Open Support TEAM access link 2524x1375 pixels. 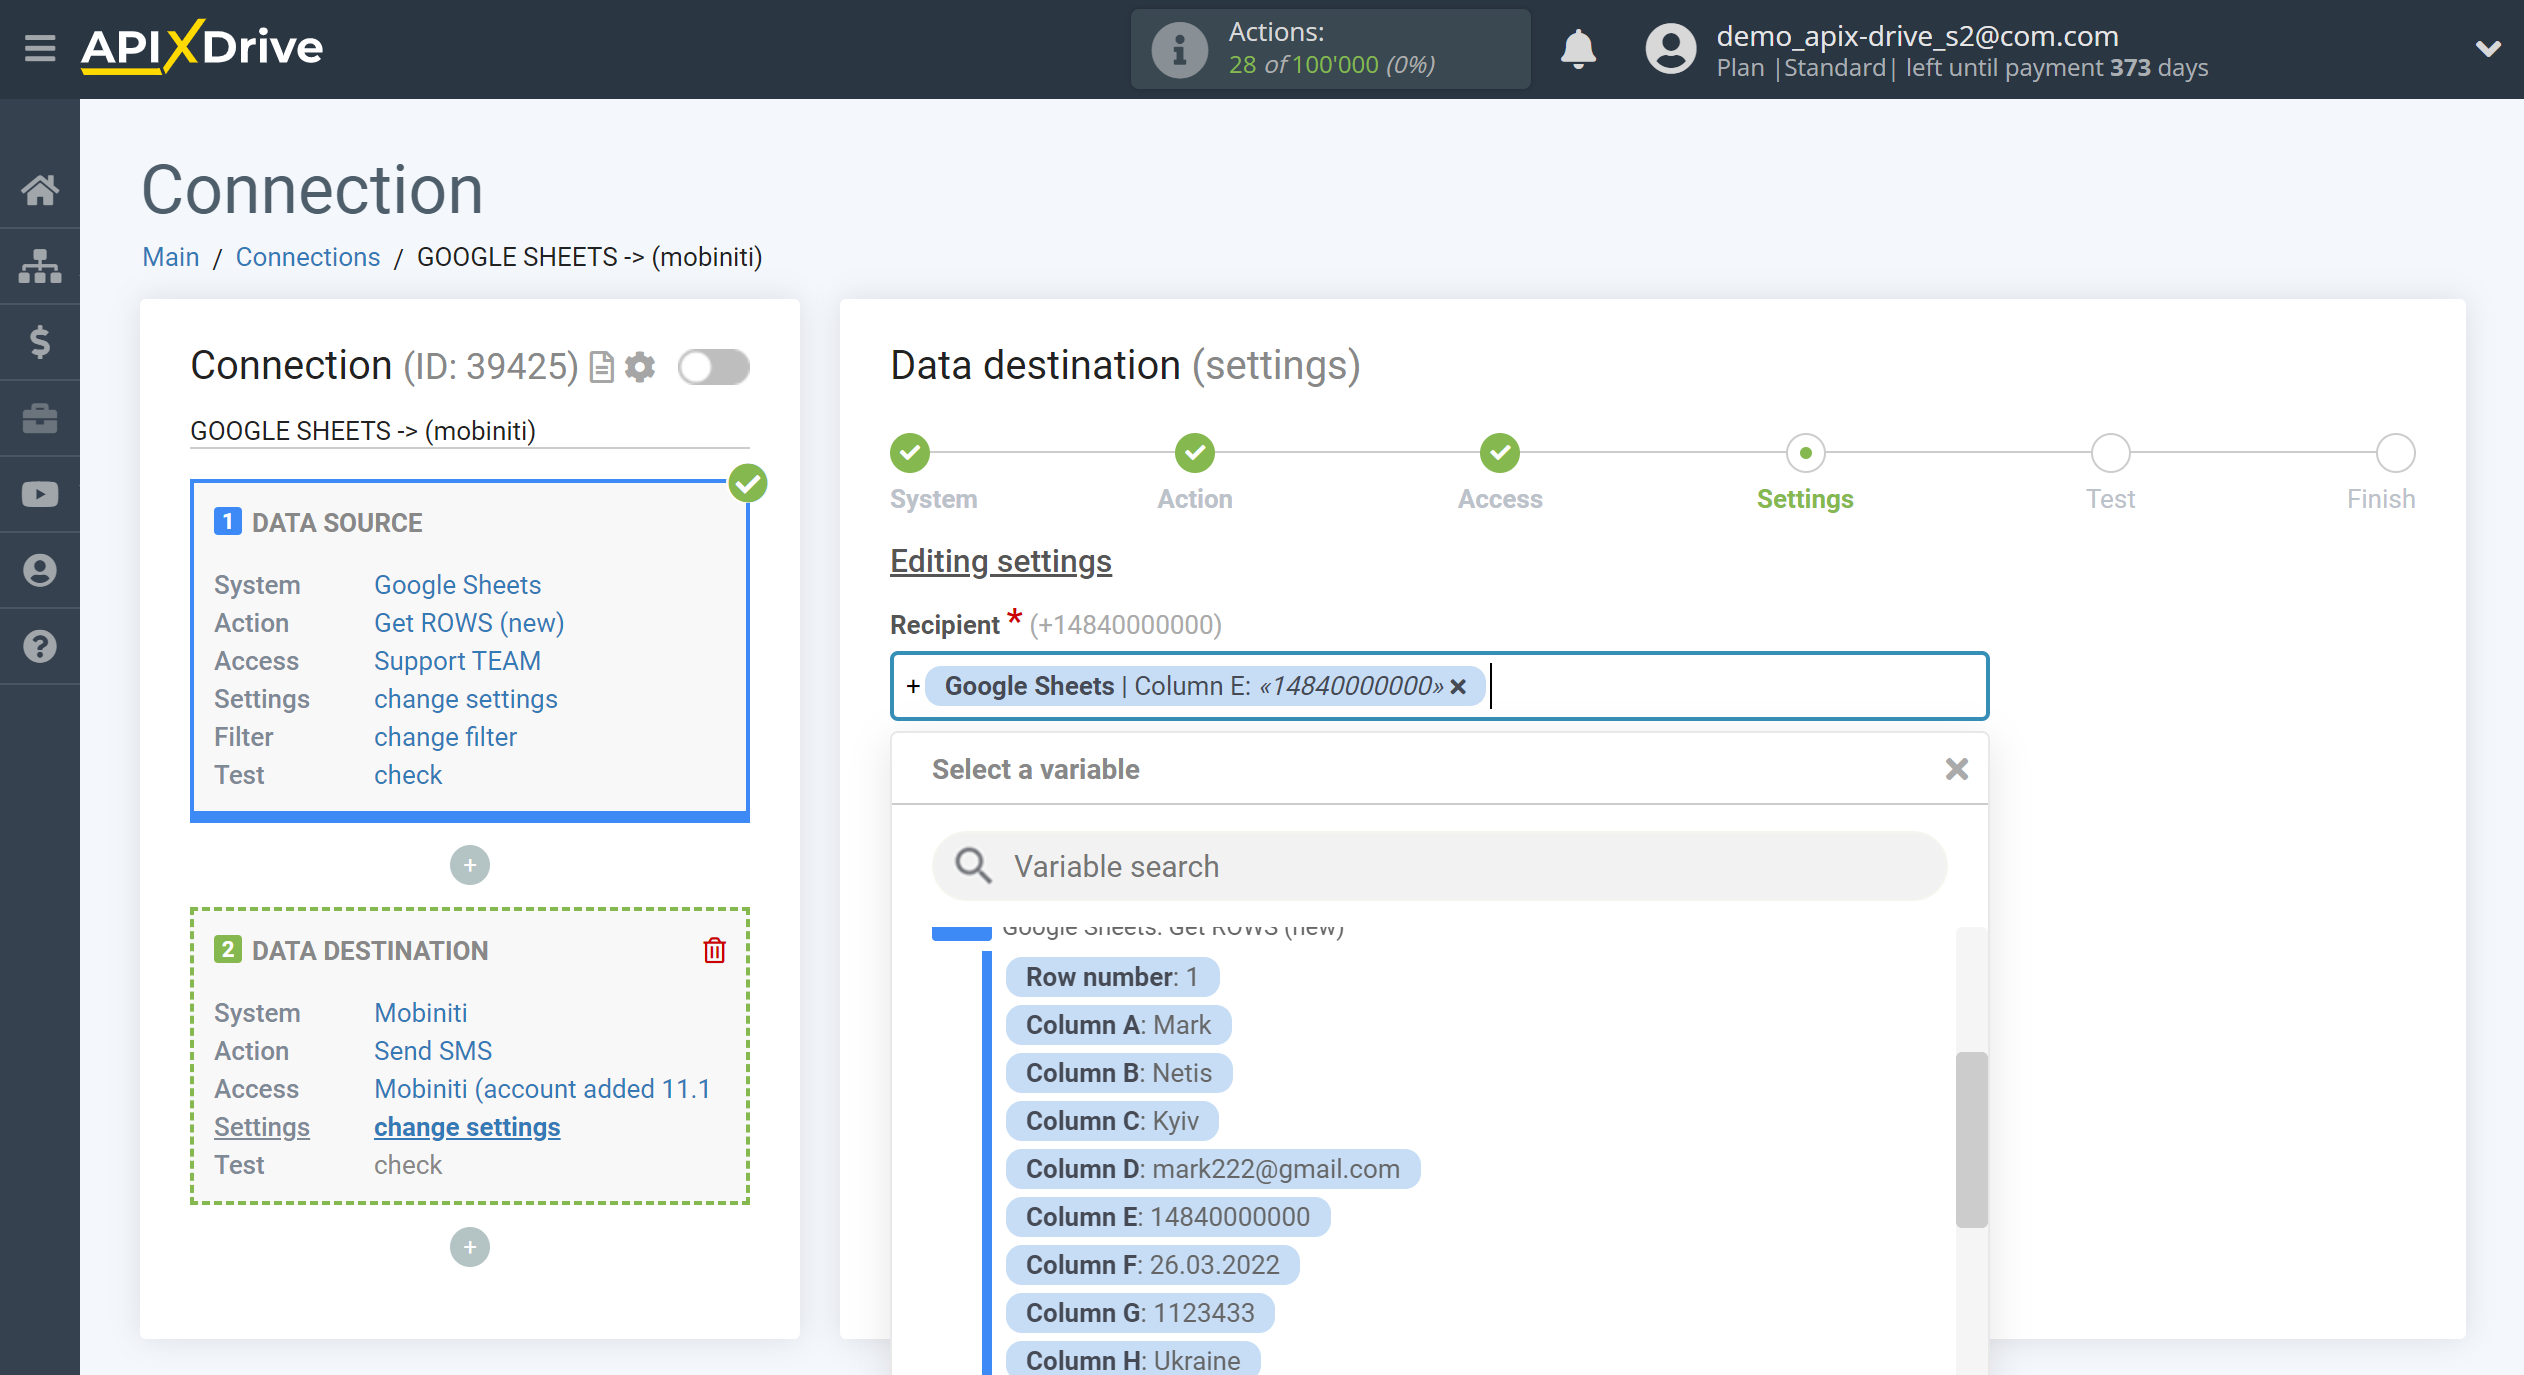tap(457, 661)
